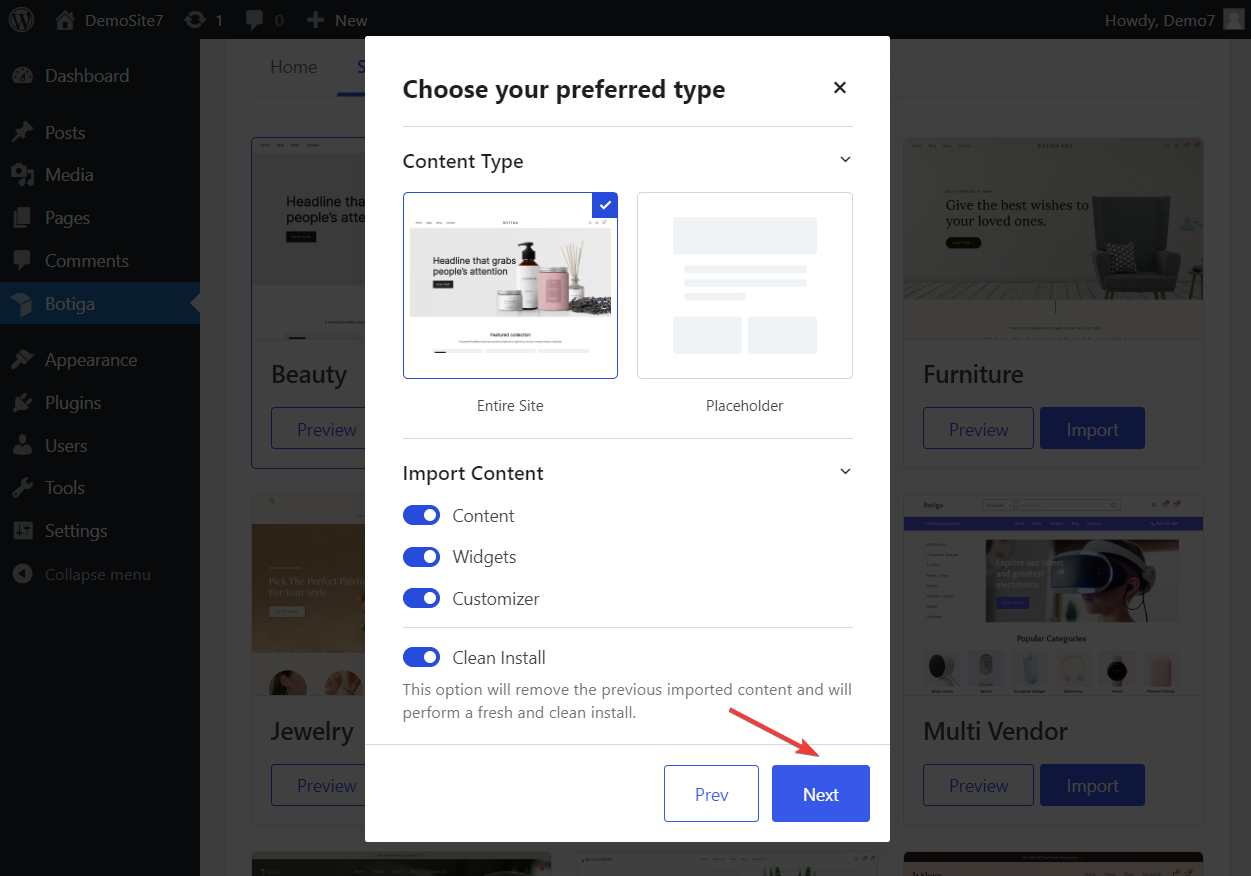Open the Howdy, Demo7 account menu
Screen dimensions: 1251x876
point(1174,20)
